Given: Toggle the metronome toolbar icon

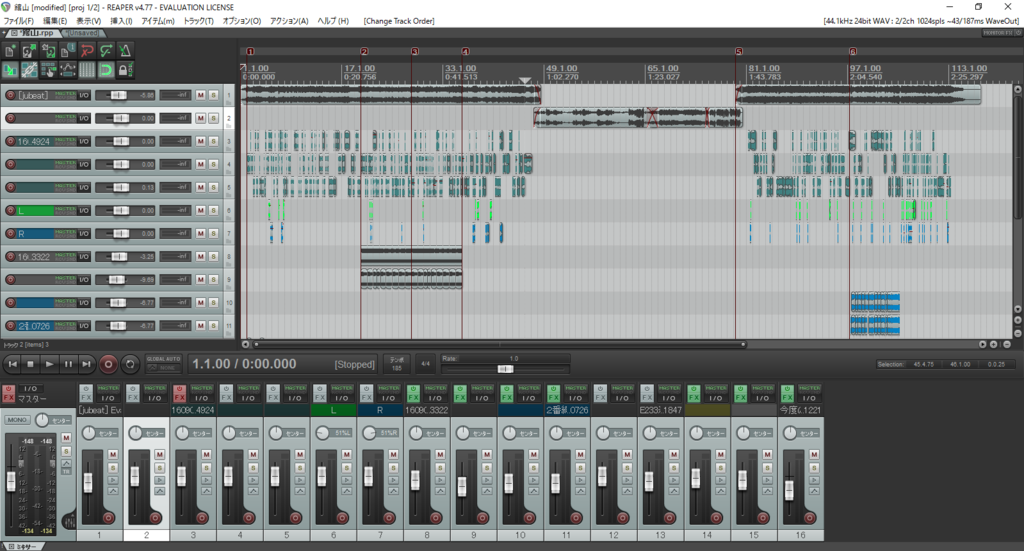Looking at the screenshot, I should coord(125,51).
